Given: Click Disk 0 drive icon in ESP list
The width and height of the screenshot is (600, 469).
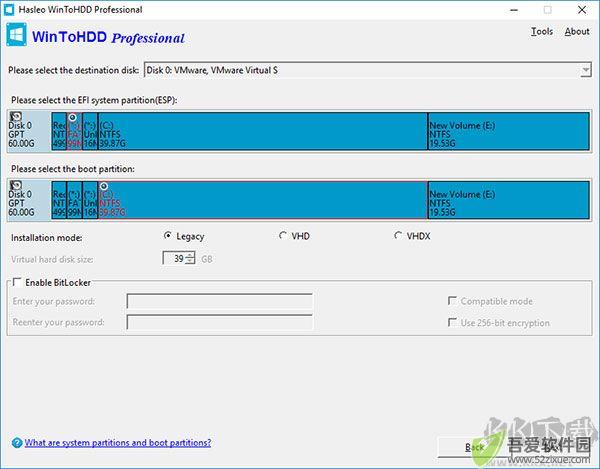Looking at the screenshot, I should (16, 116).
